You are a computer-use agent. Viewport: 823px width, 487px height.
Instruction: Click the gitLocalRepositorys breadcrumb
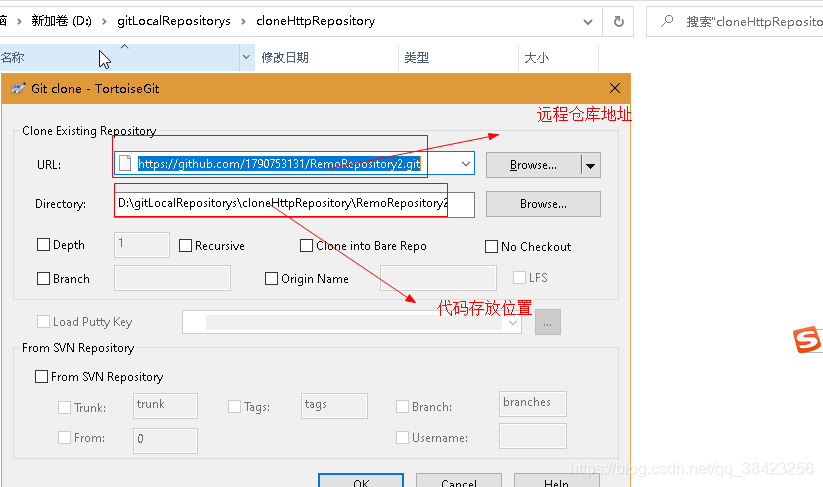[x=174, y=21]
